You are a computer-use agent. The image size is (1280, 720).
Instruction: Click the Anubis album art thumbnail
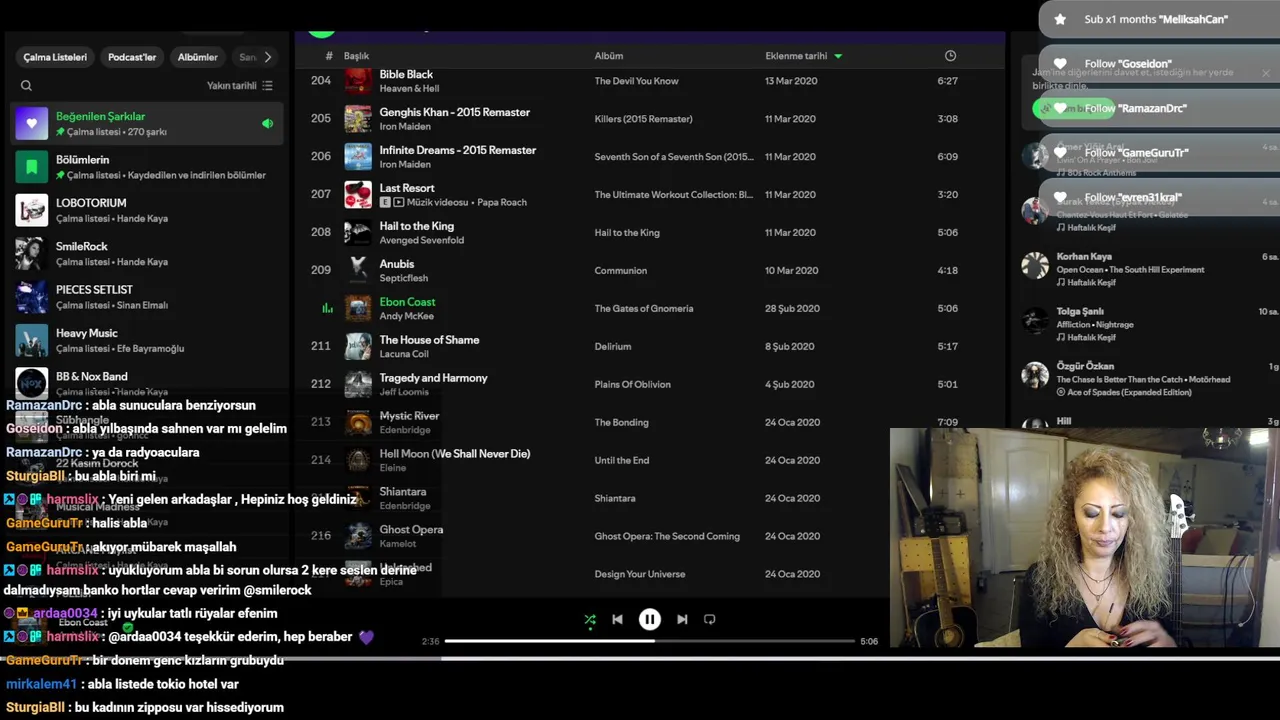[358, 271]
